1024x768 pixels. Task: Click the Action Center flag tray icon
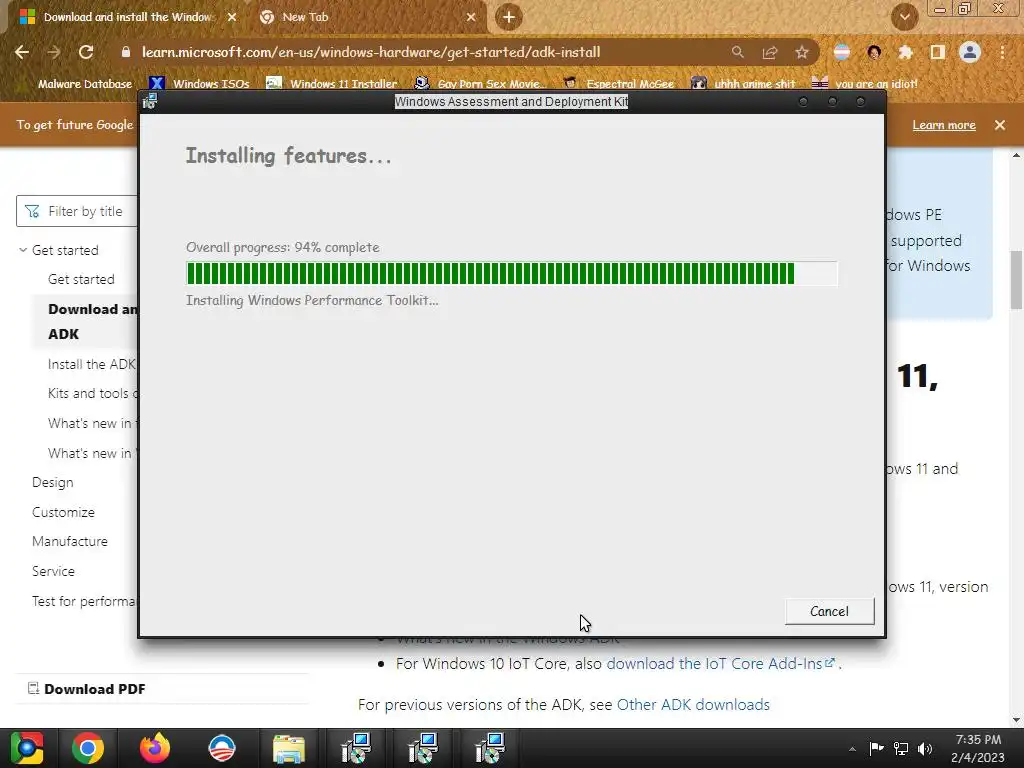coord(876,748)
